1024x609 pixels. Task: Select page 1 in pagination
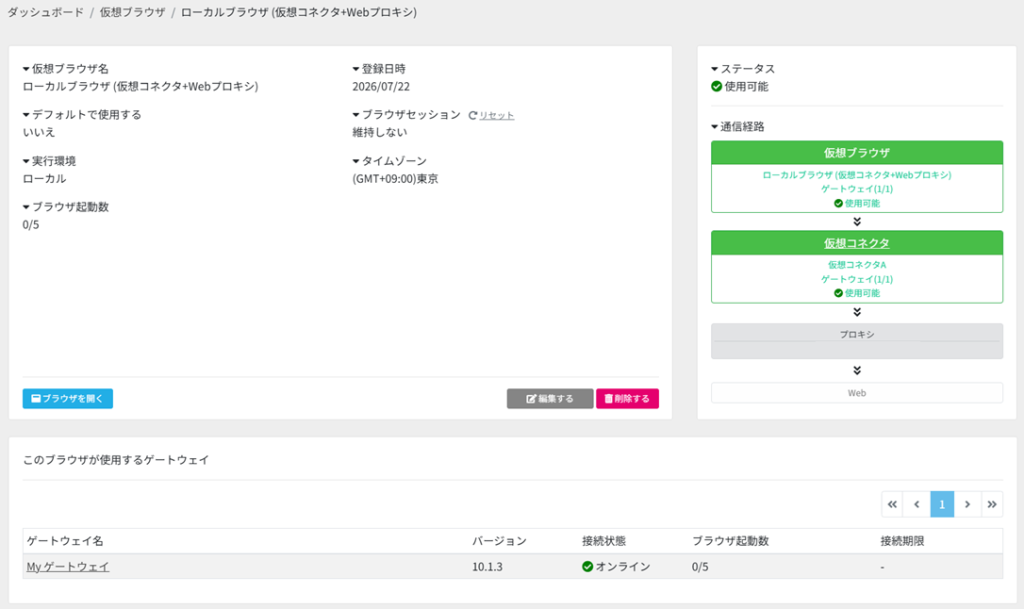(942, 504)
